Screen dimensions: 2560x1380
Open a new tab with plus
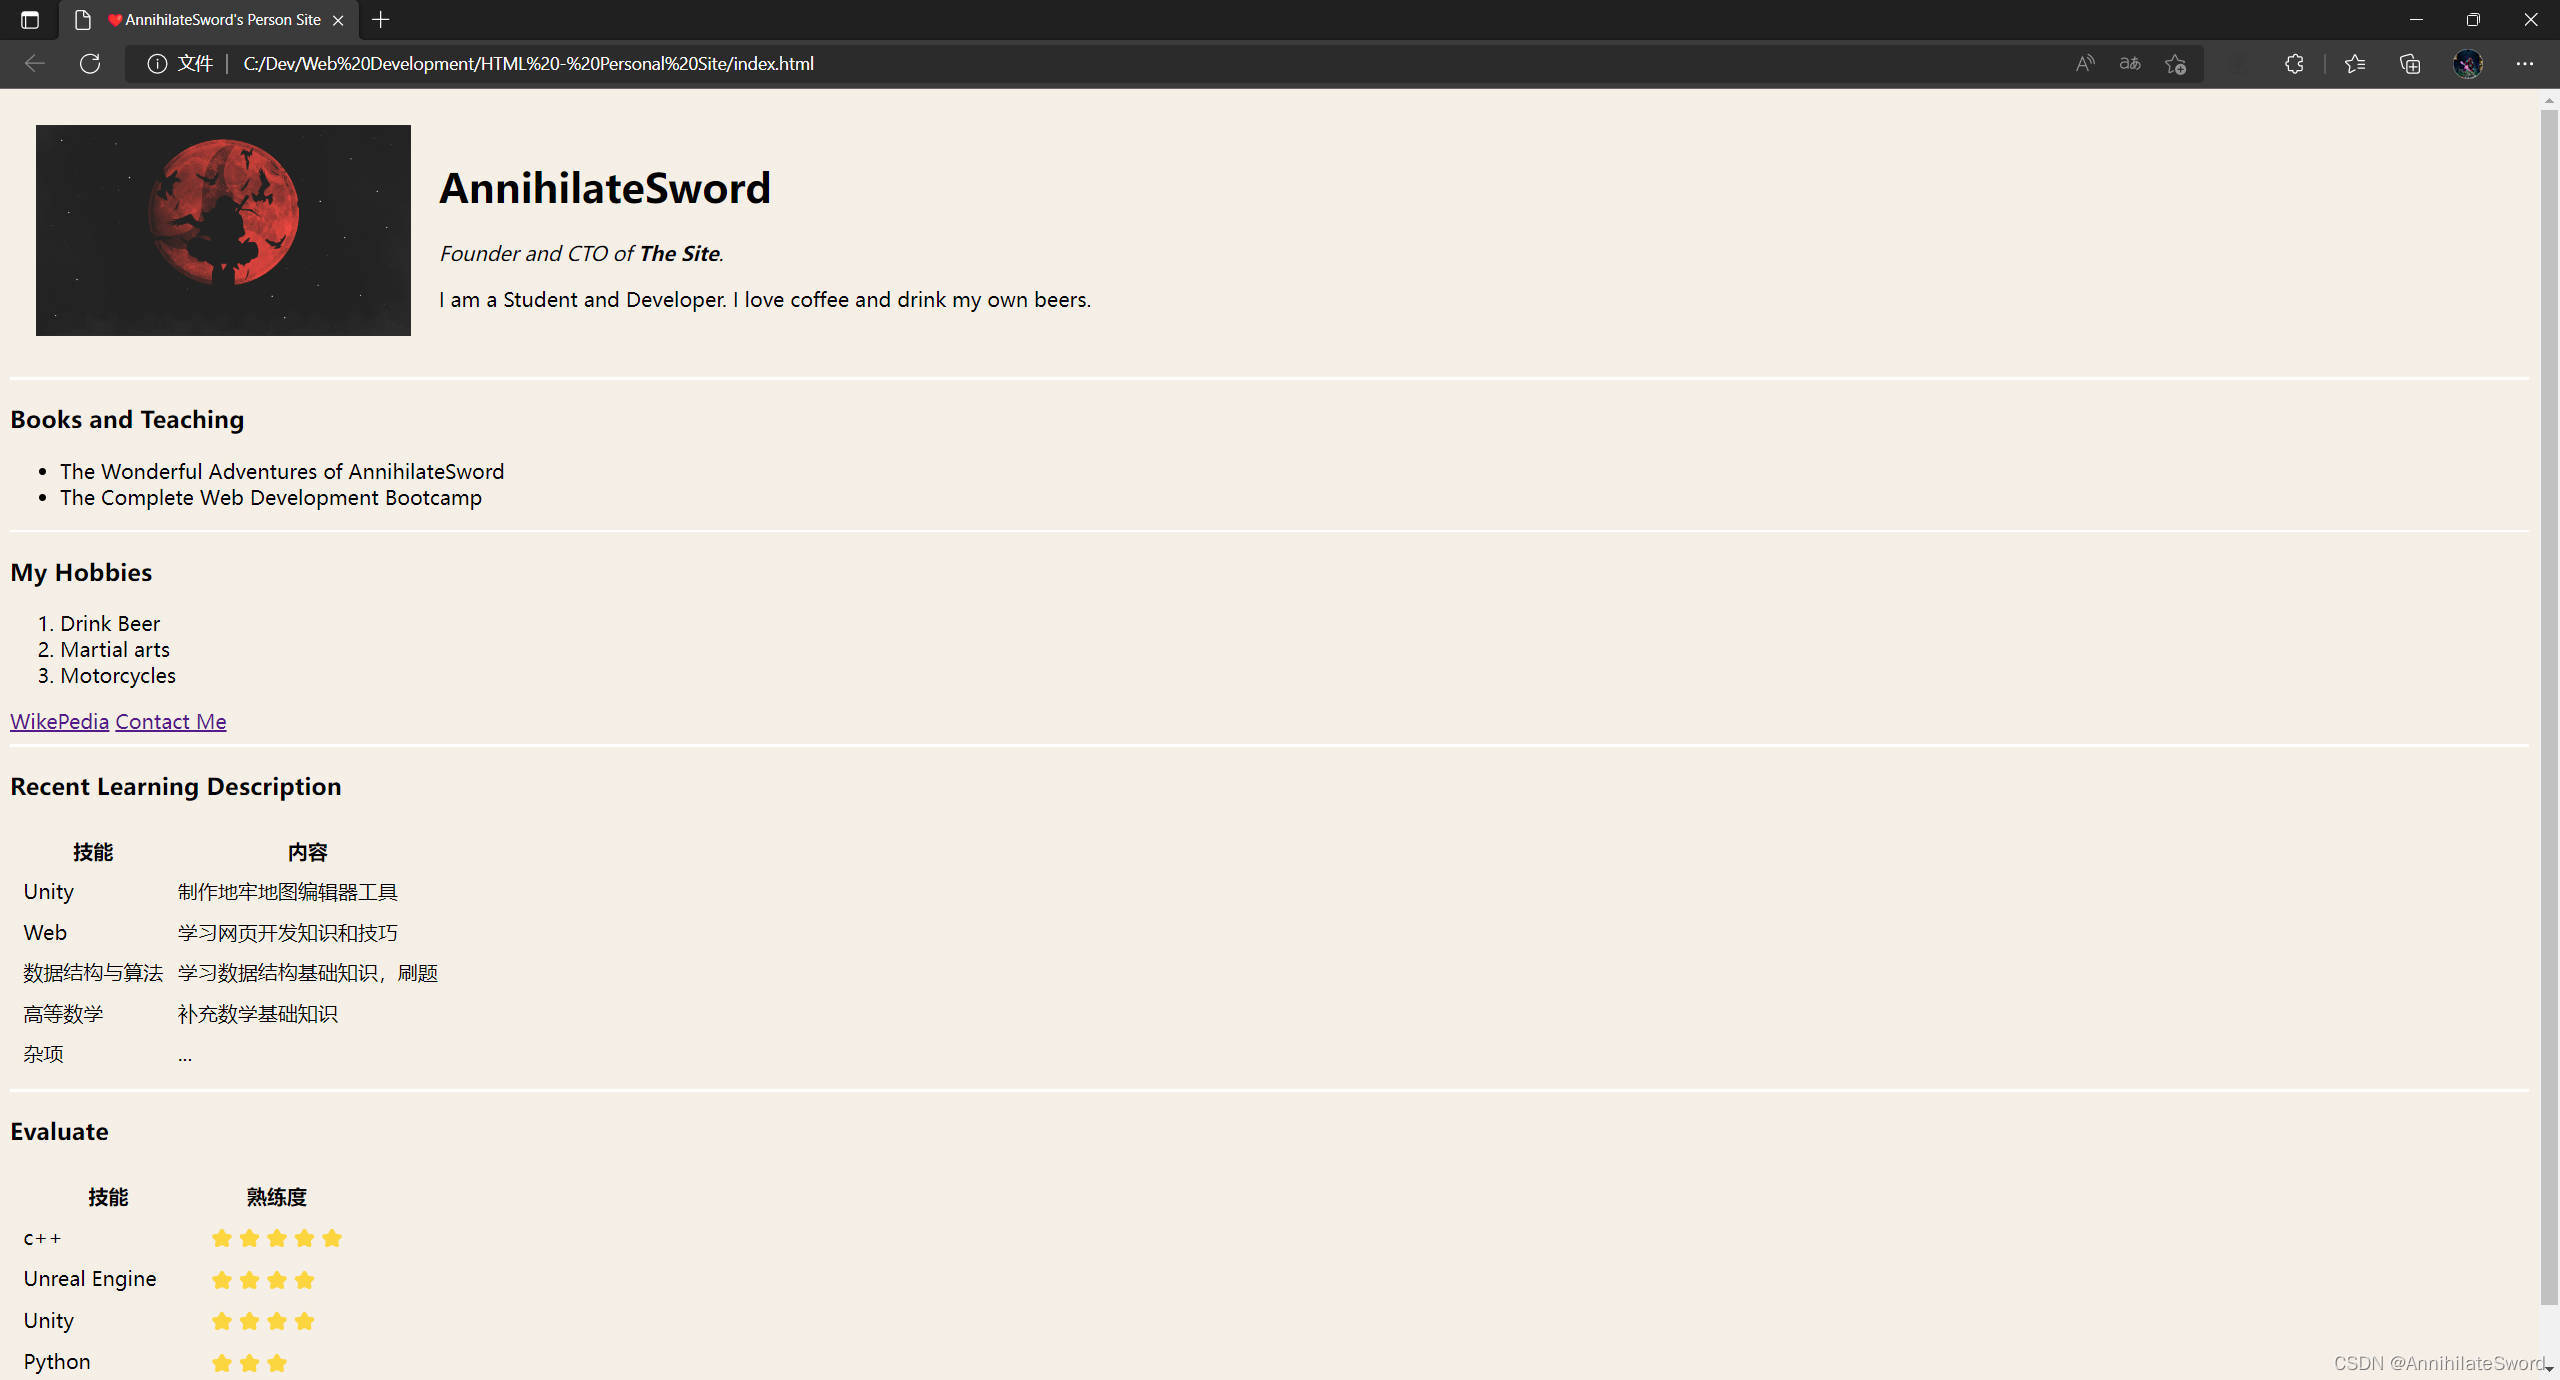(x=381, y=20)
